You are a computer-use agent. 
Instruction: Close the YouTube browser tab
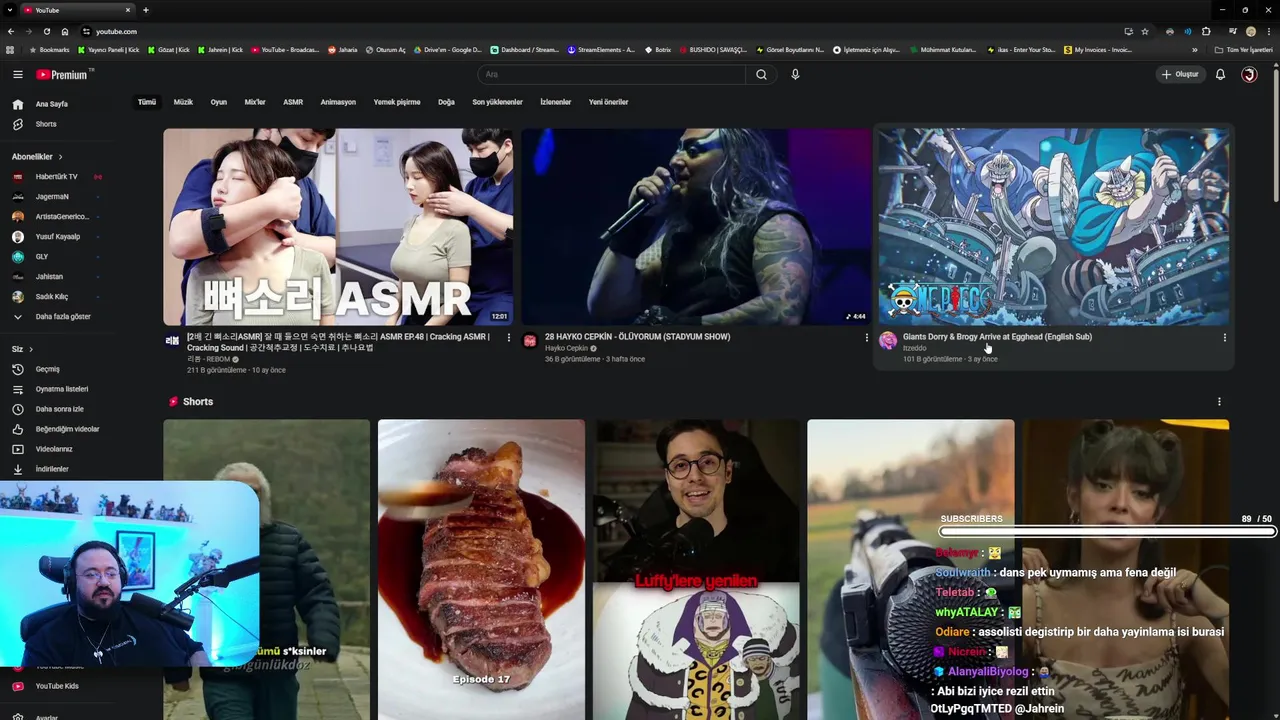tap(127, 10)
